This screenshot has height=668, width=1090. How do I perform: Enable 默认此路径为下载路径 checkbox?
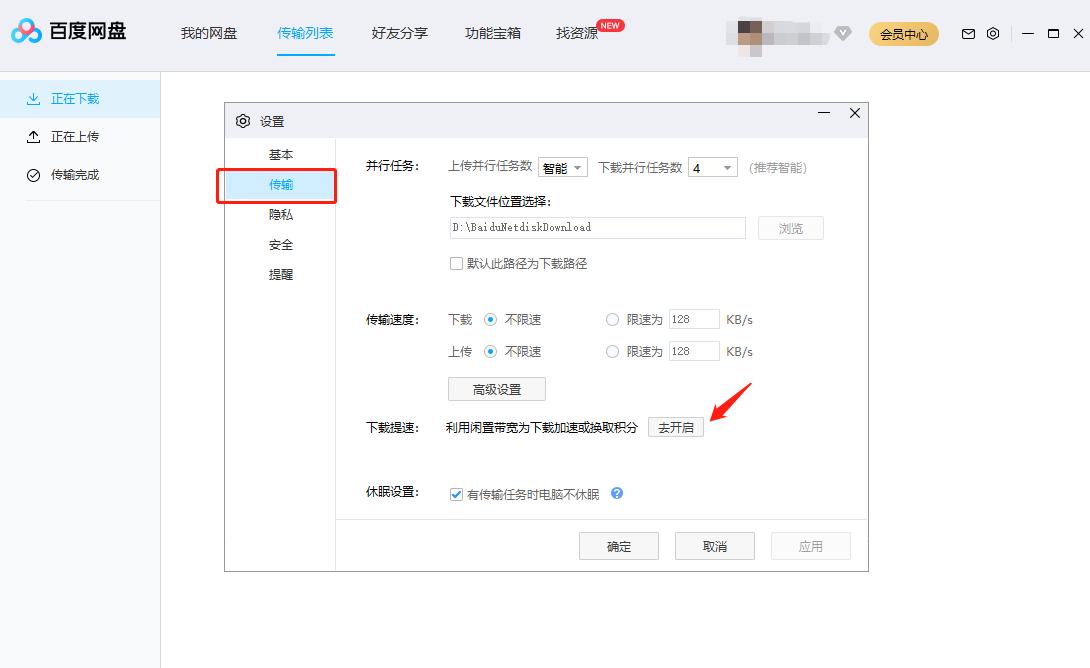coord(456,262)
